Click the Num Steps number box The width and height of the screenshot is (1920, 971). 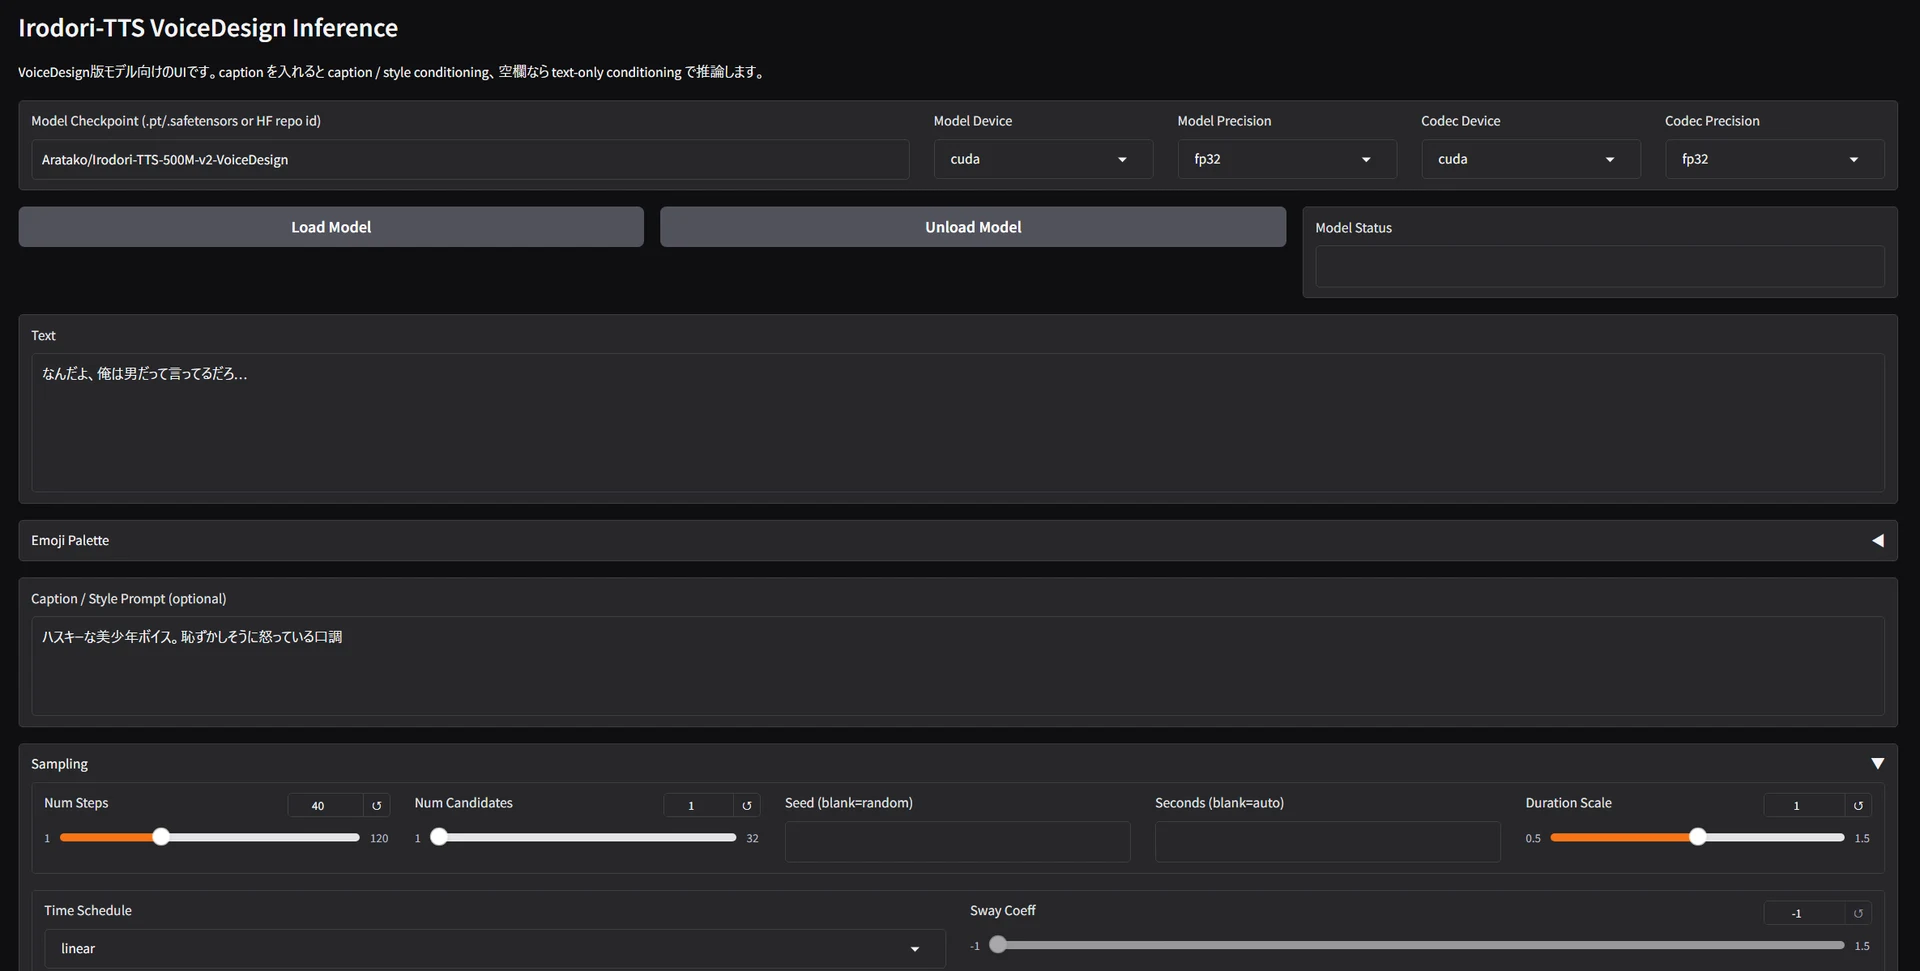pyautogui.click(x=326, y=806)
